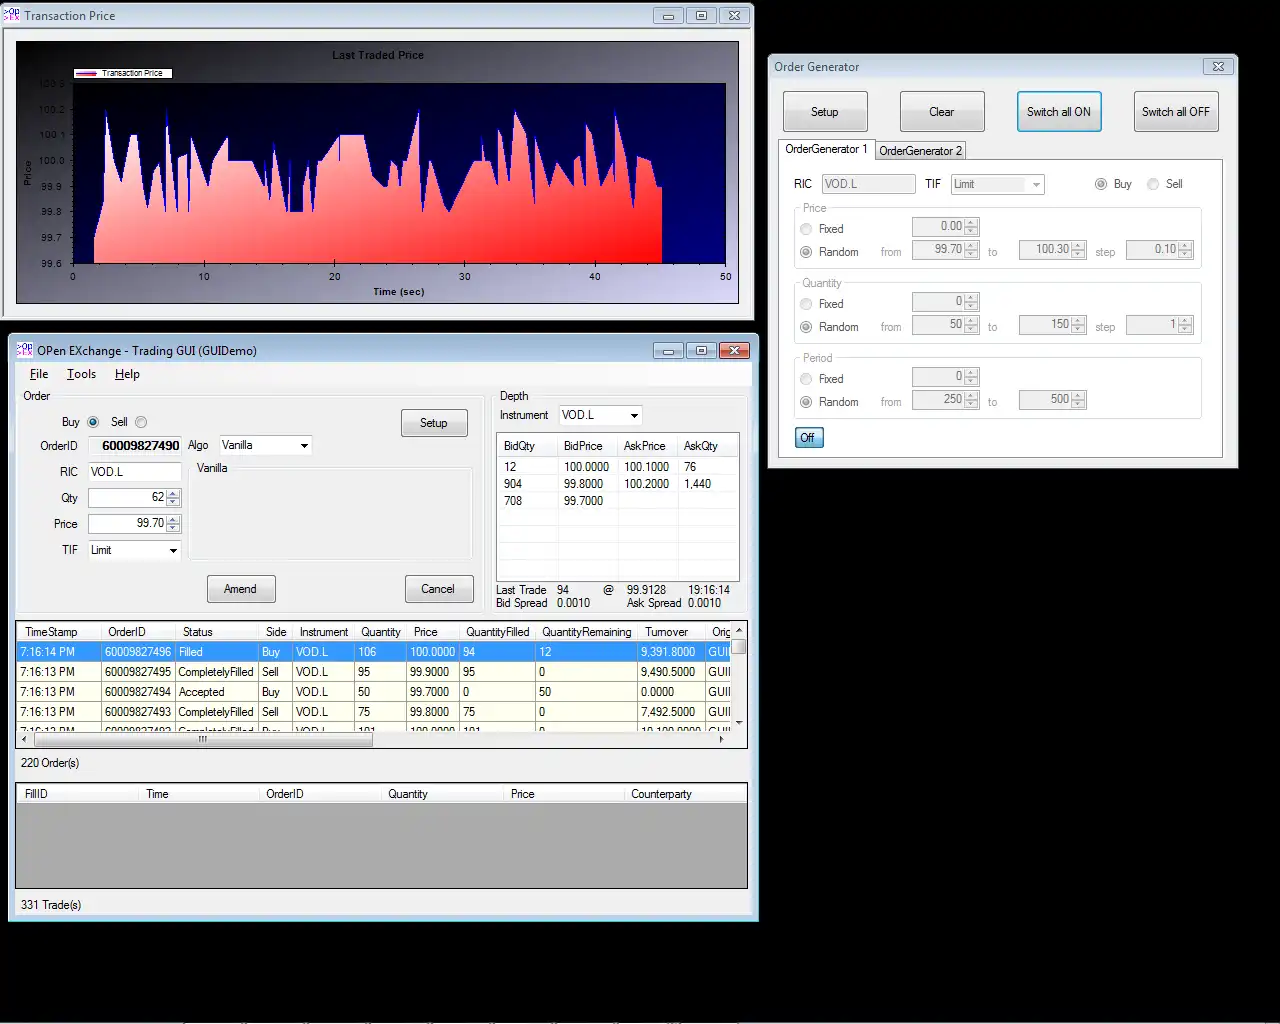Click Setup in the Order Generator window
1280x1024 pixels.
[x=825, y=112]
